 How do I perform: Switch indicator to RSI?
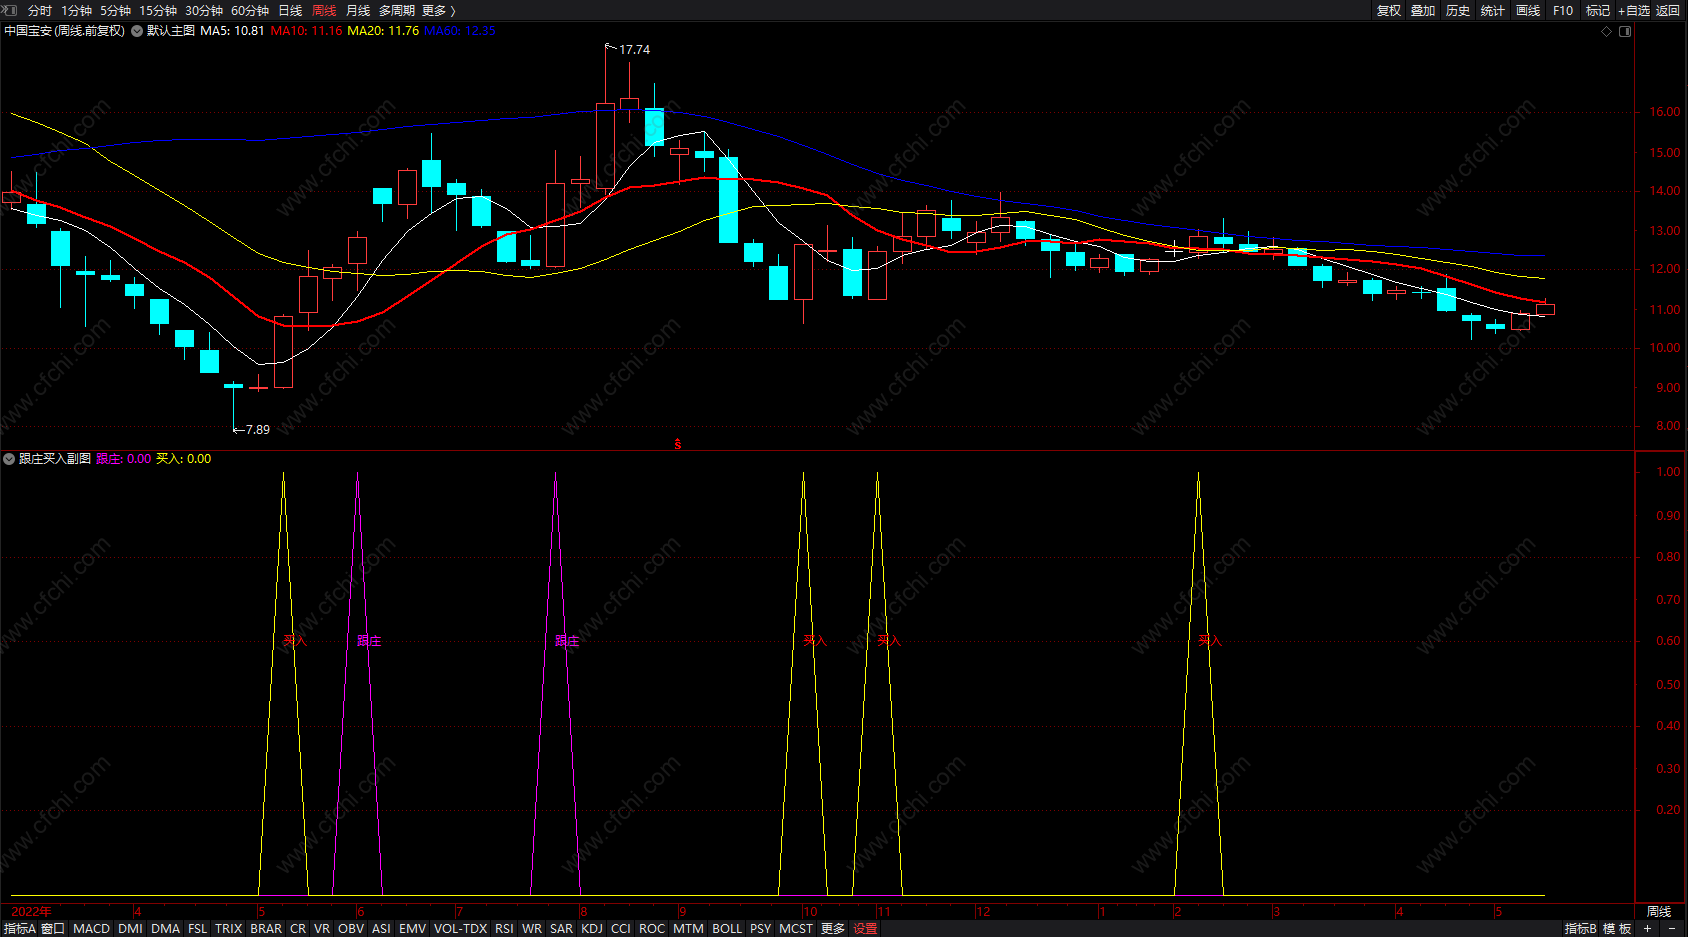pos(505,929)
